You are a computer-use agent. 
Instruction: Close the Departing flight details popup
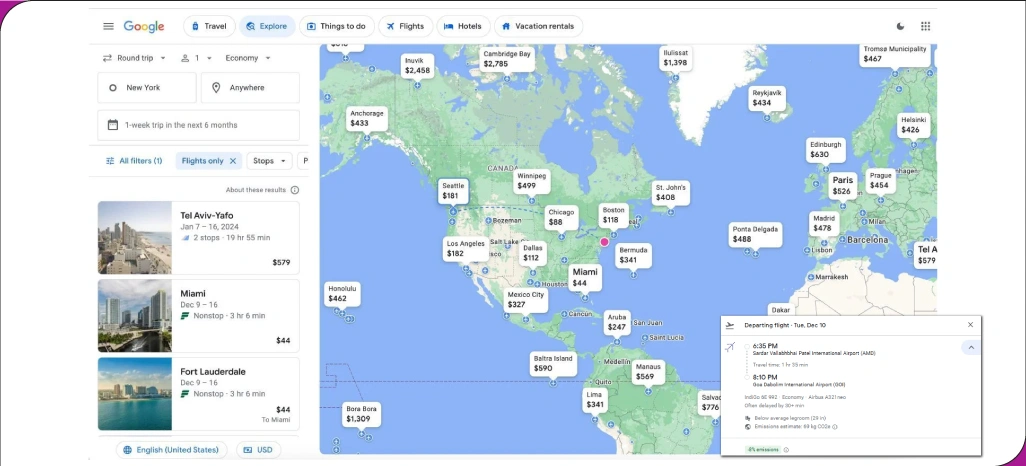coord(970,325)
